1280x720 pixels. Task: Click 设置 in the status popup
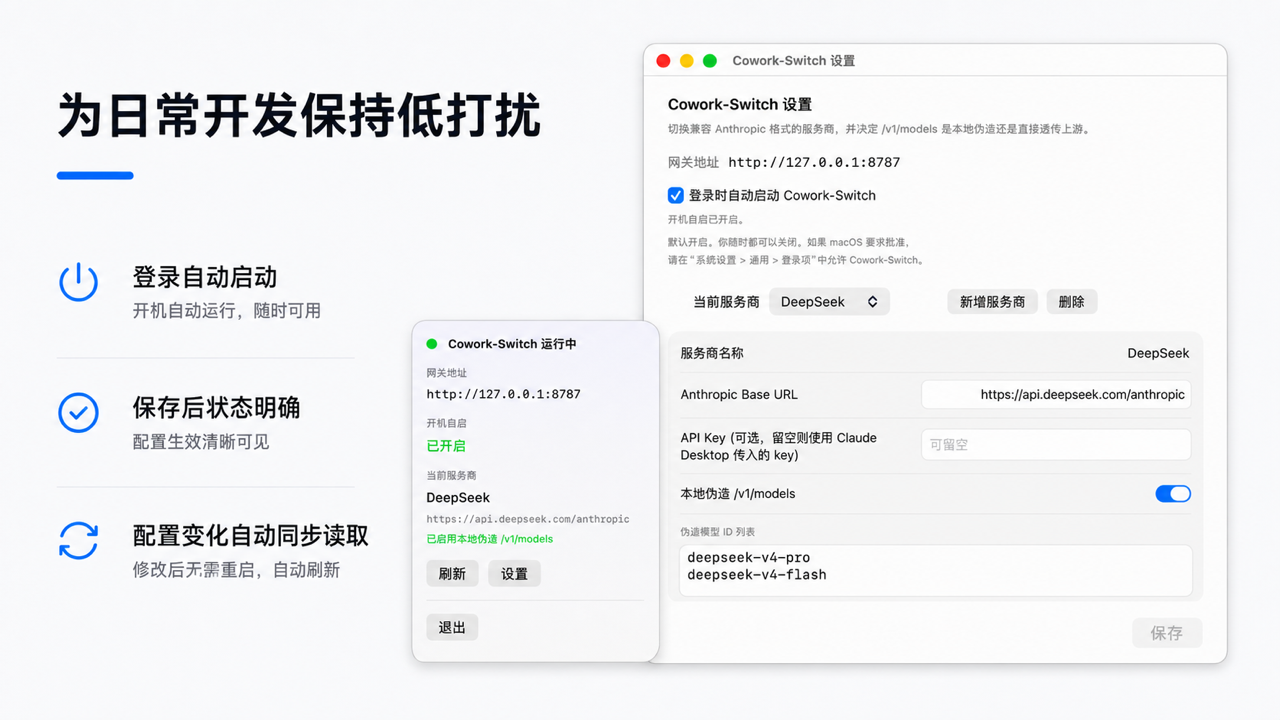(x=514, y=574)
